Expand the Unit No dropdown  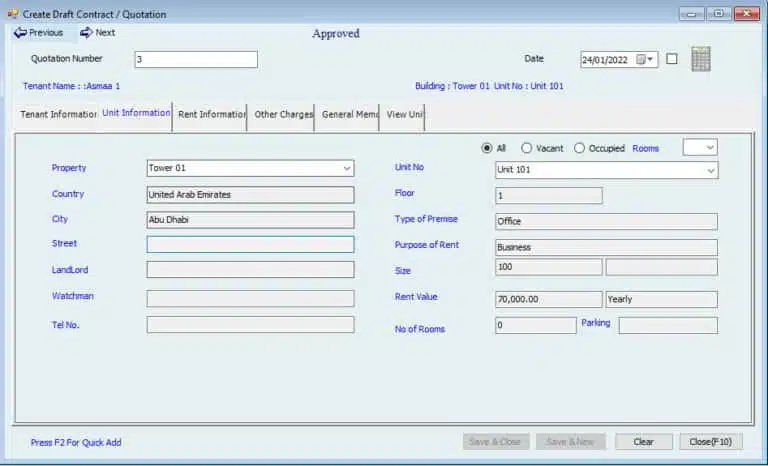click(x=711, y=171)
